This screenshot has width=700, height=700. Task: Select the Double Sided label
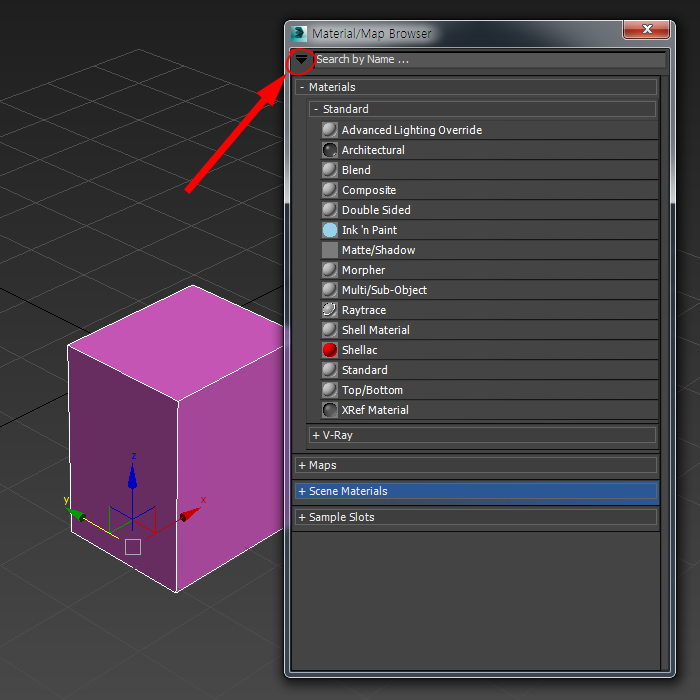point(376,210)
